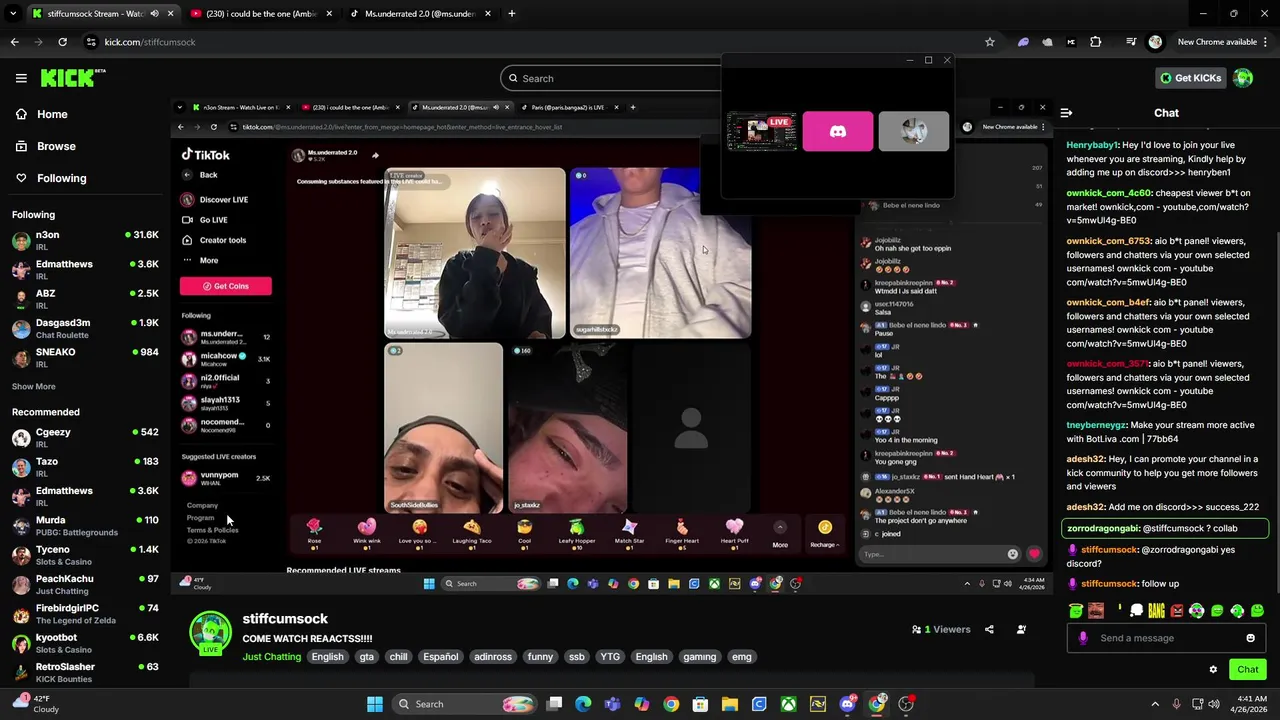
Task: Click Get Coins in the streamed TikTok page
Action: (x=225, y=286)
